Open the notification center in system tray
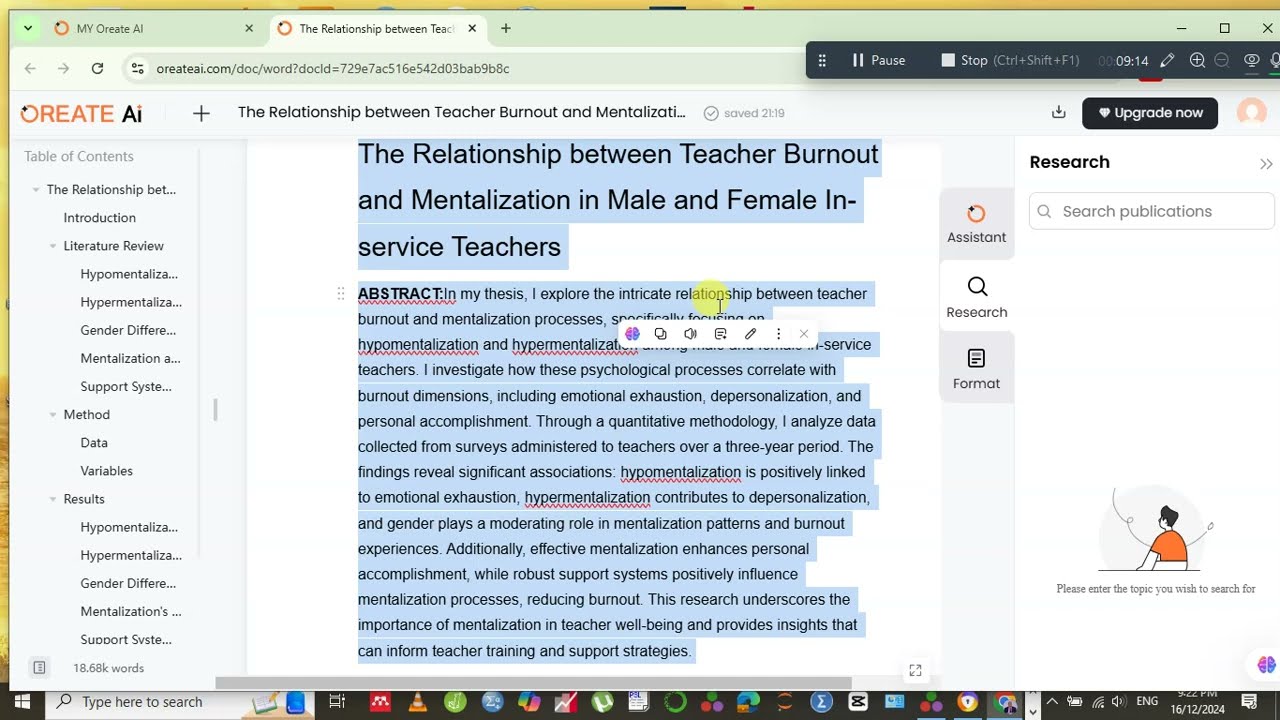The image size is (1280, 720). click(1249, 702)
